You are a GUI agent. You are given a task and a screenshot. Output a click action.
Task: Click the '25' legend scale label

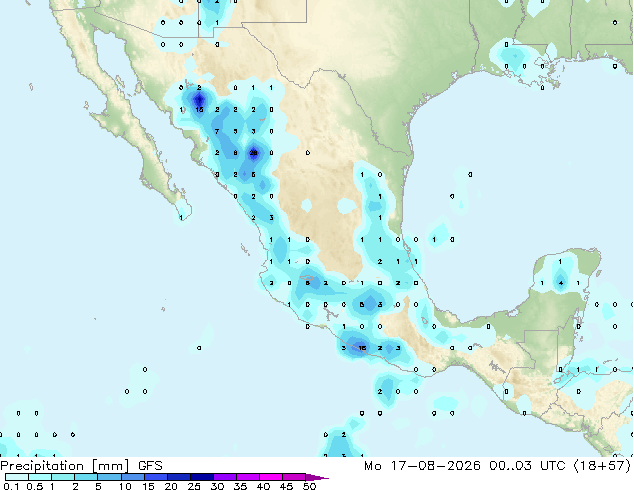pos(194,486)
